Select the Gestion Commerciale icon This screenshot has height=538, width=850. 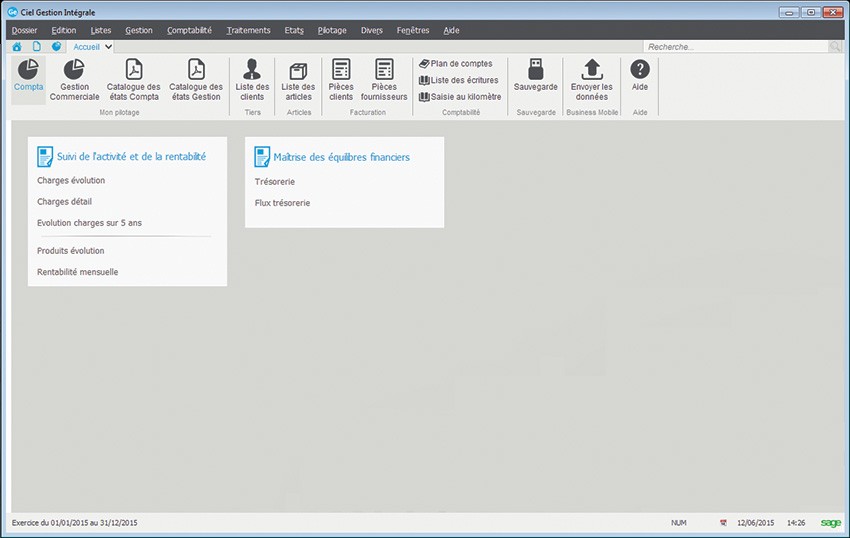(x=74, y=71)
